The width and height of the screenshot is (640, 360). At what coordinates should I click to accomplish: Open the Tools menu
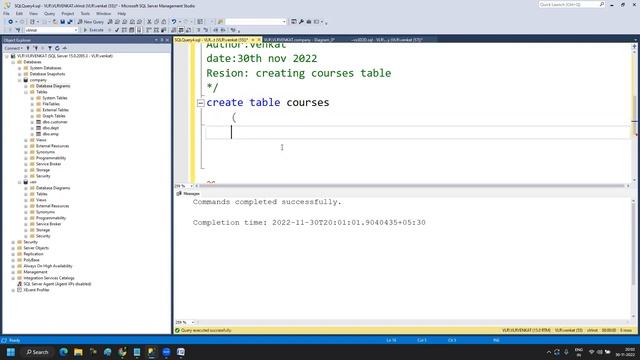pyautogui.click(x=85, y=13)
